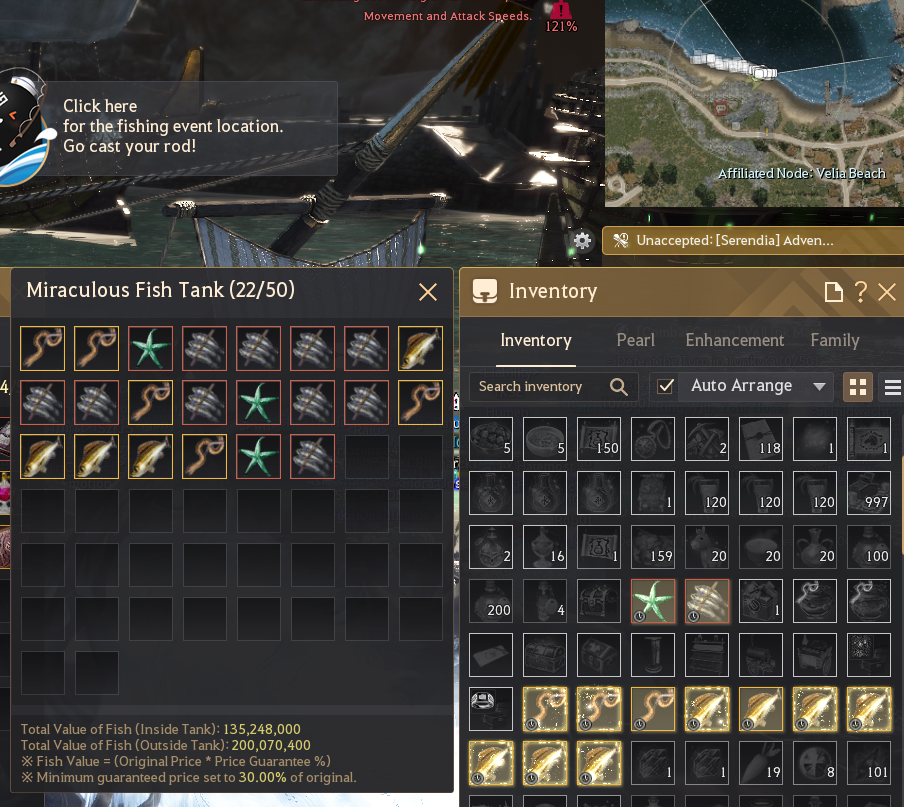Click the settings gear icon beside quest tracker
This screenshot has width=904, height=807.
(x=582, y=240)
